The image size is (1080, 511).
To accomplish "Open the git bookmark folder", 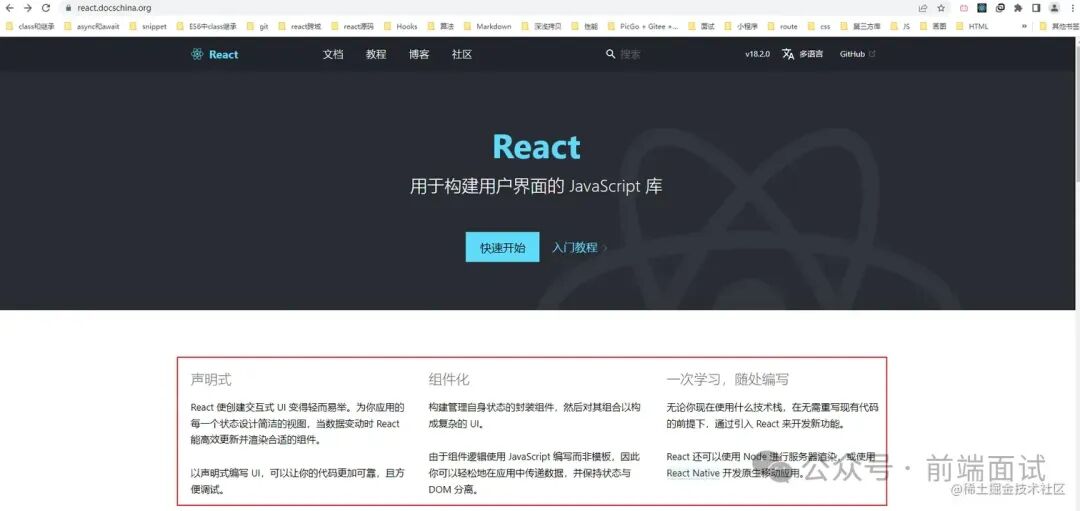I will click(257, 26).
